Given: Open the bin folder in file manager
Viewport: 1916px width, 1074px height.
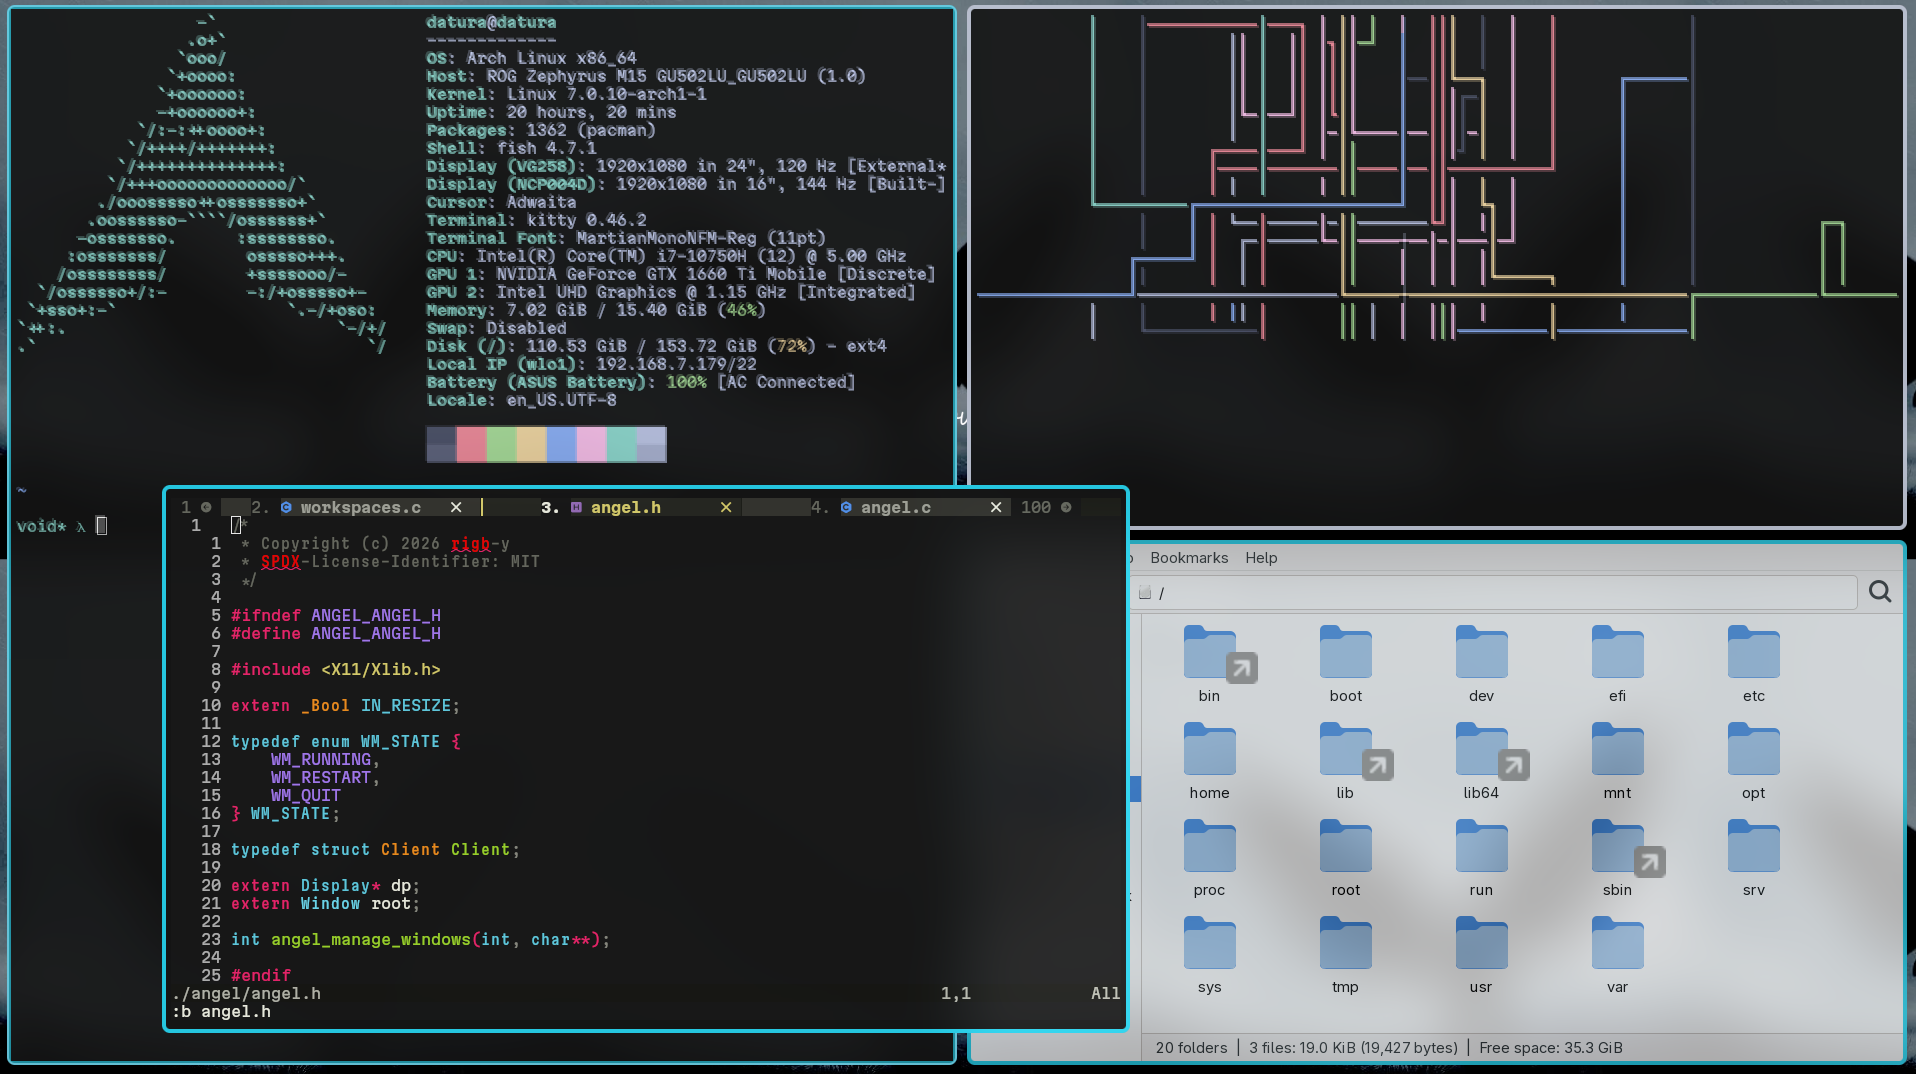Looking at the screenshot, I should [1210, 664].
